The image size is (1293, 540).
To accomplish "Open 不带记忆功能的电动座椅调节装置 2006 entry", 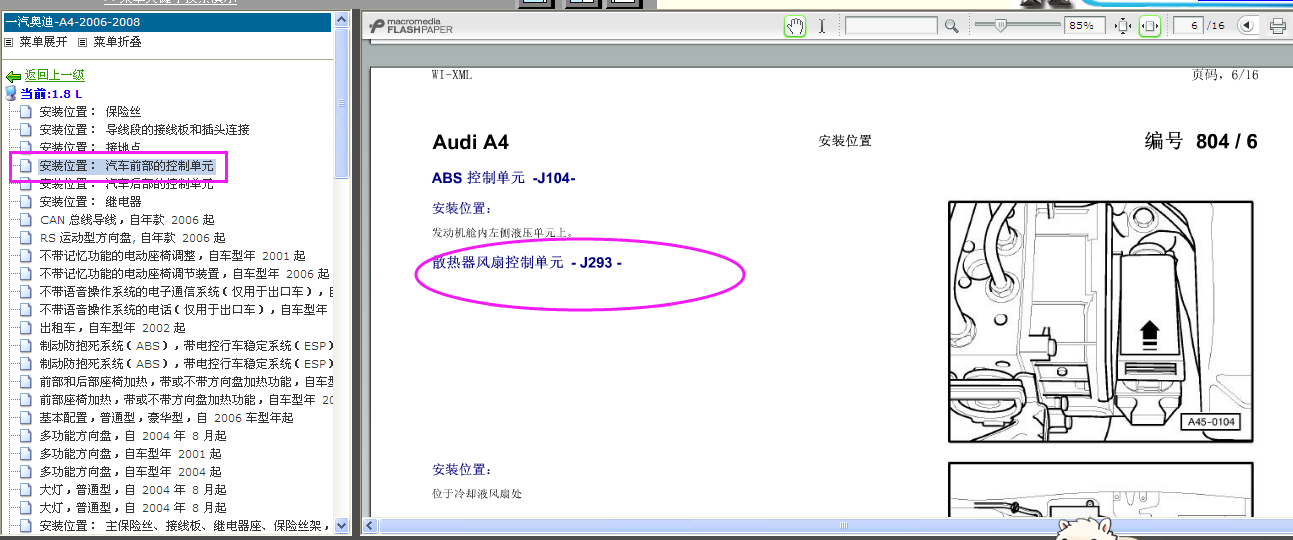I will (x=185, y=273).
